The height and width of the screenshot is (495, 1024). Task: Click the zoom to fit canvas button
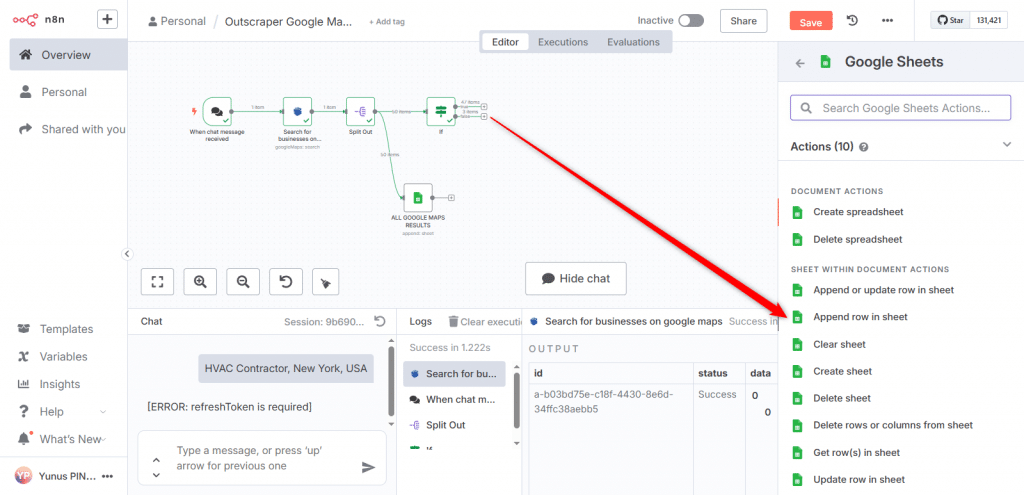pos(157,281)
